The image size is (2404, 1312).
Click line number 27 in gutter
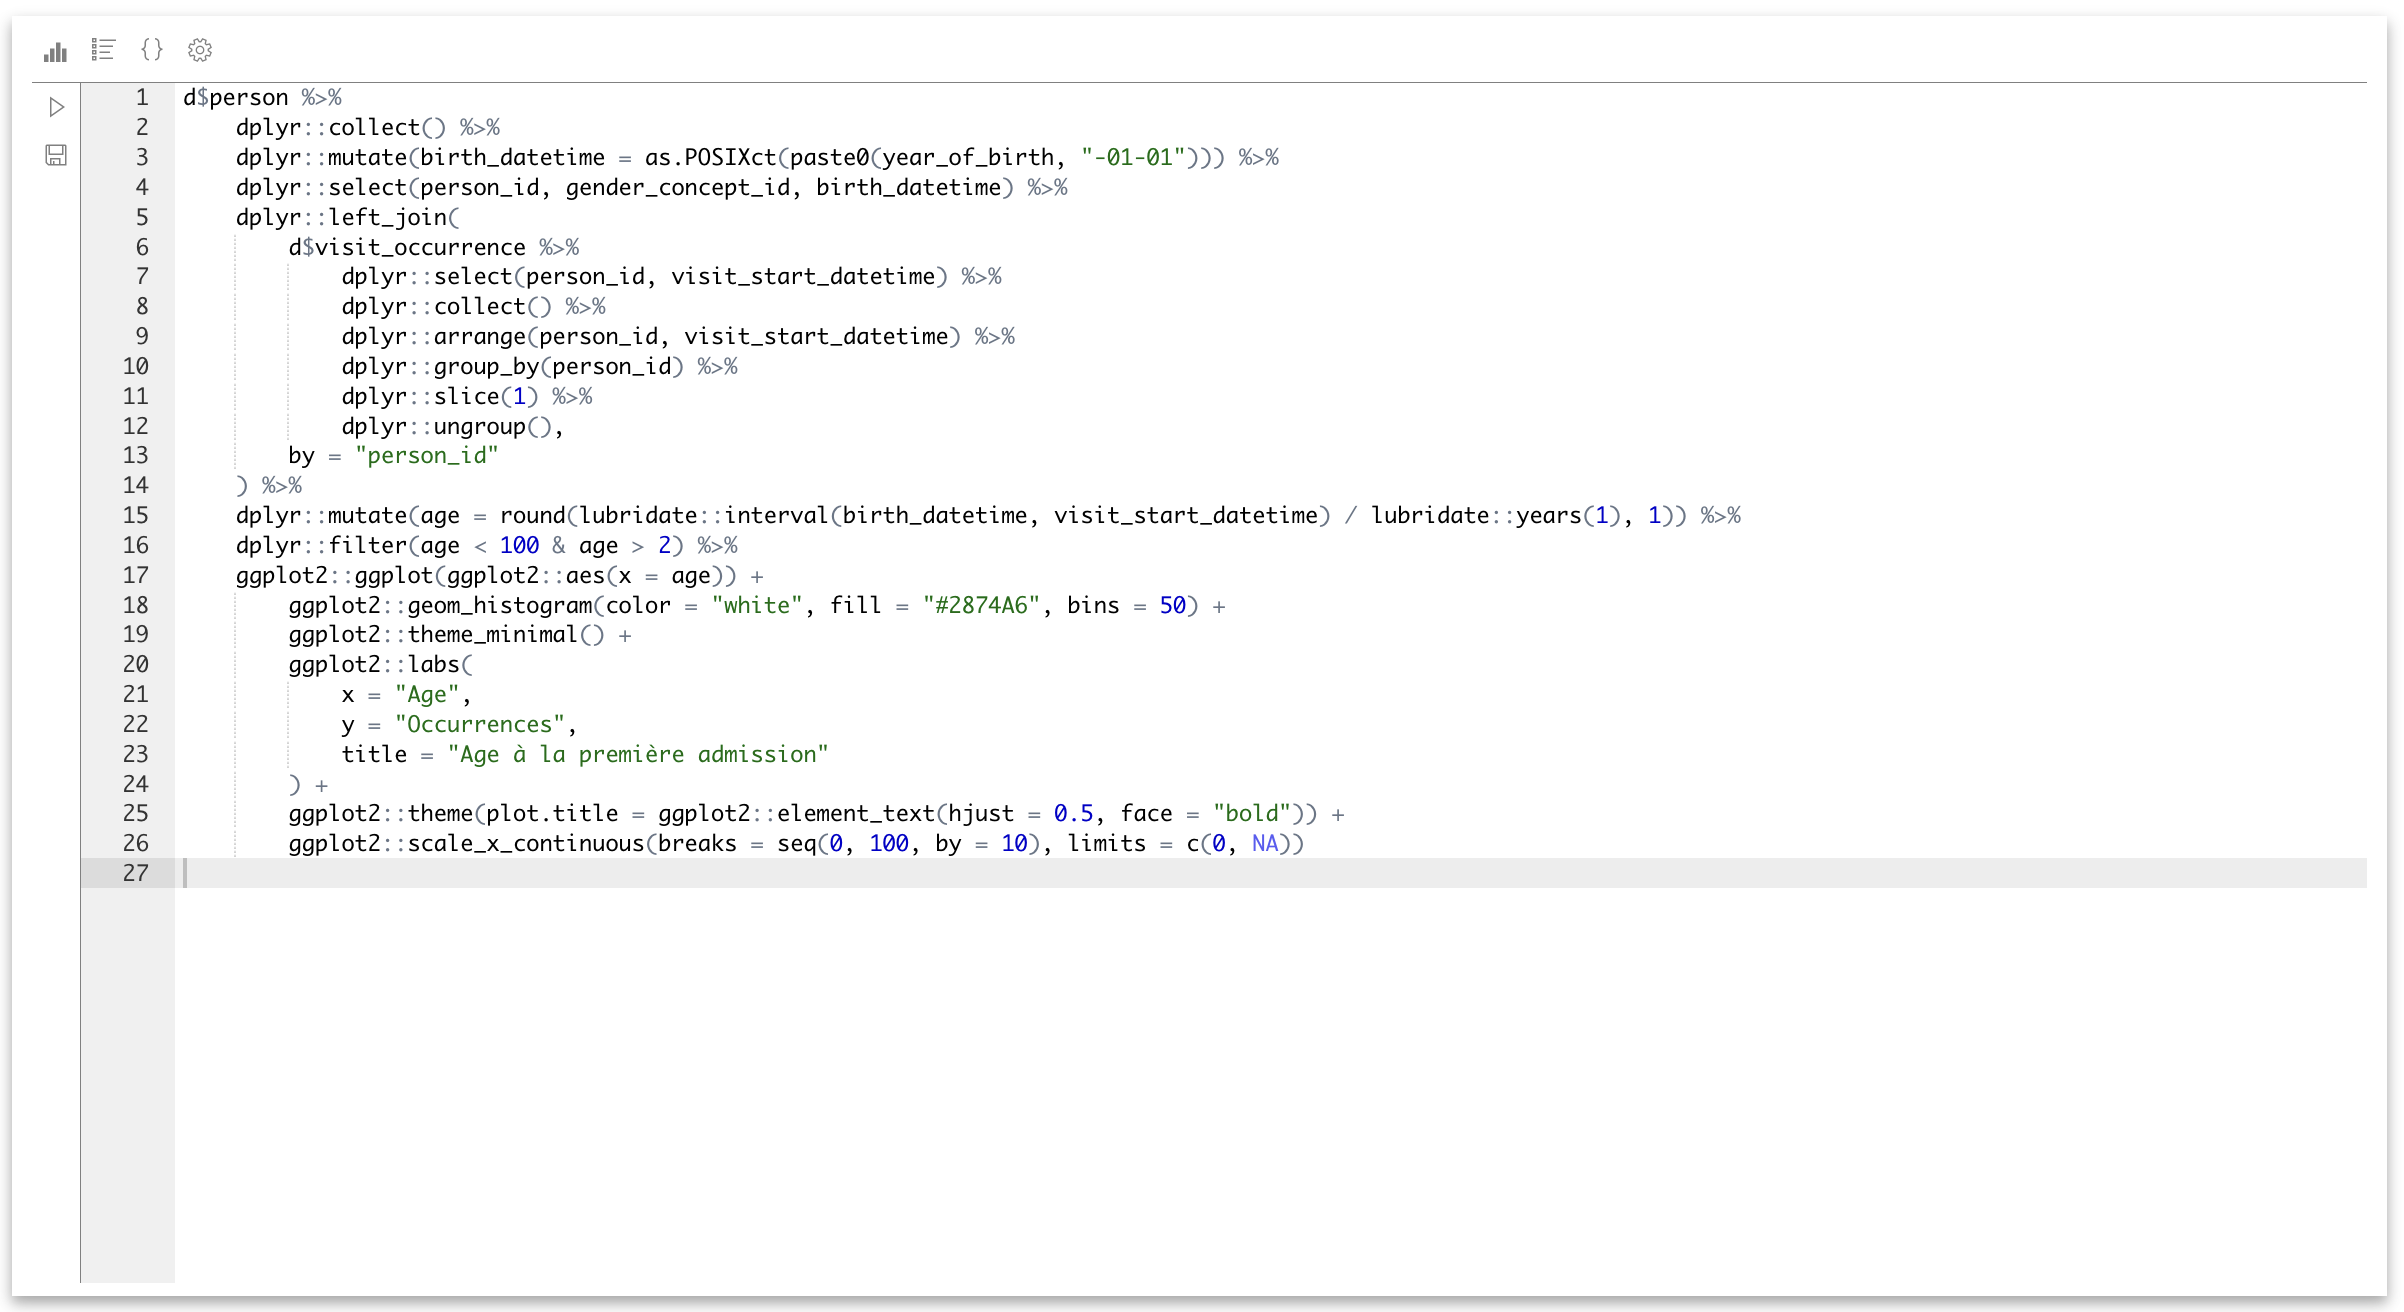[135, 874]
